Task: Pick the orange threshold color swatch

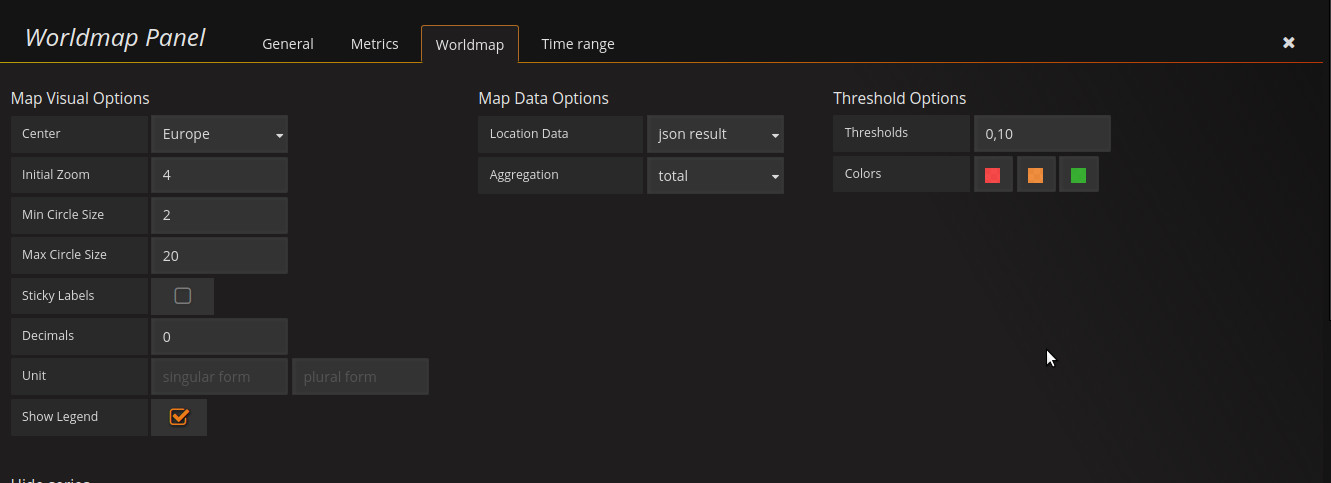Action: point(1036,175)
